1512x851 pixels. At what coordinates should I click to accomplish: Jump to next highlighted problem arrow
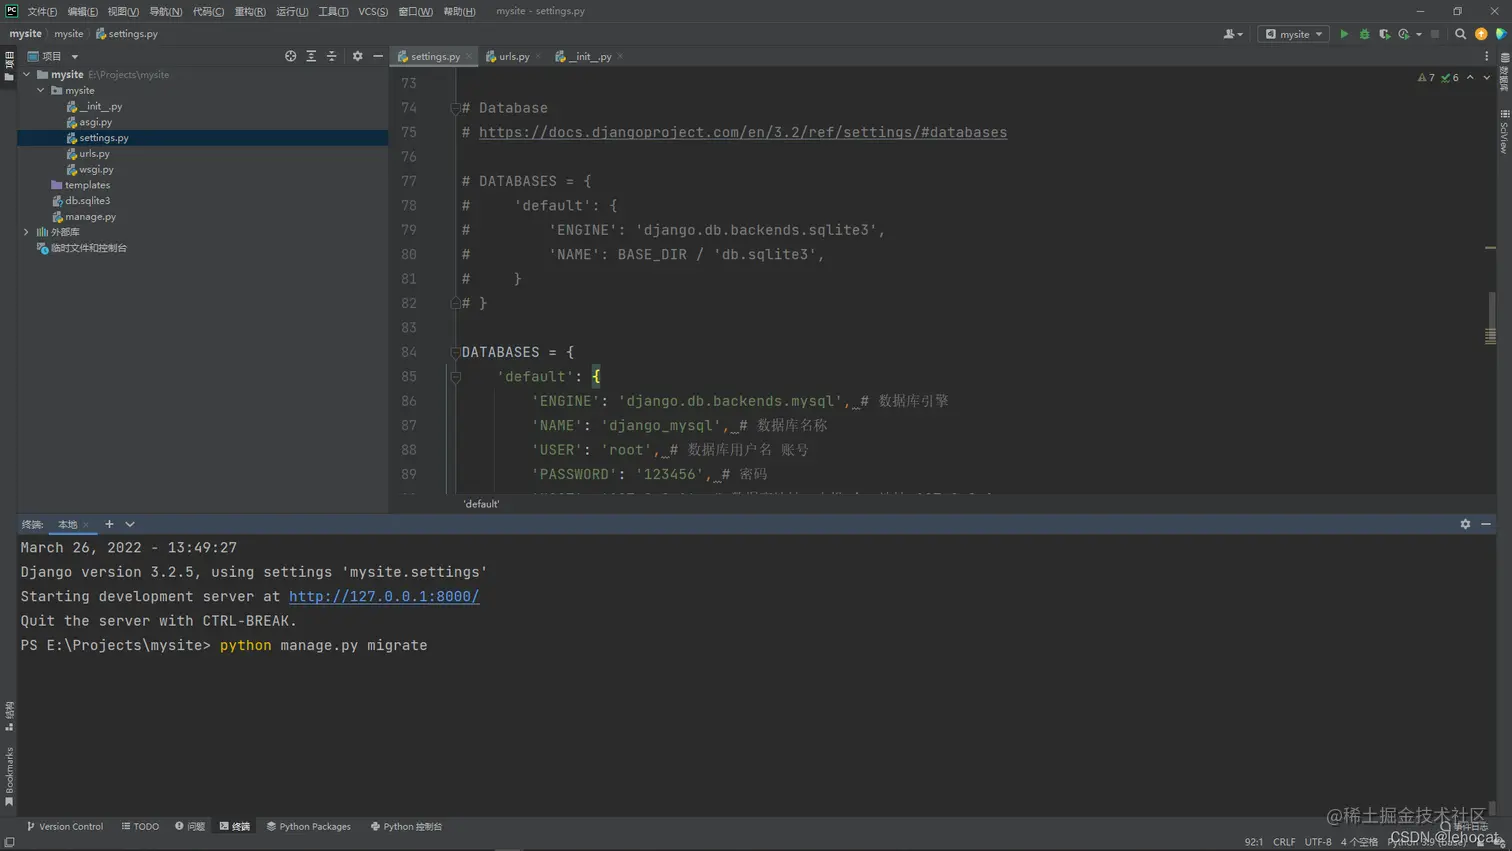[1486, 77]
